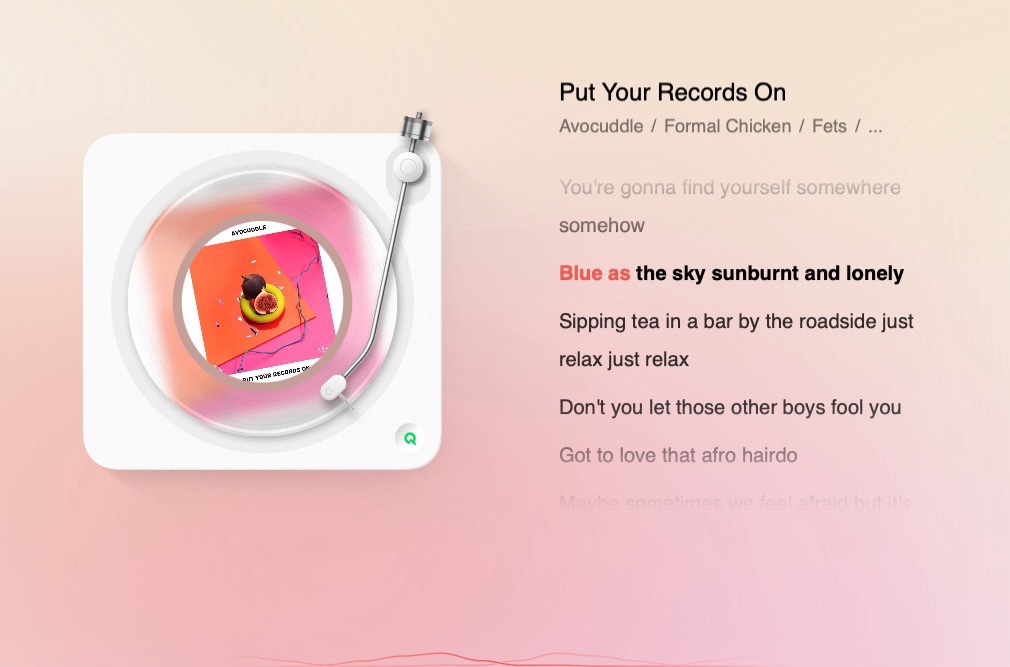Click the tonearm needle head on the record
Image resolution: width=1010 pixels, height=667 pixels.
click(334, 388)
